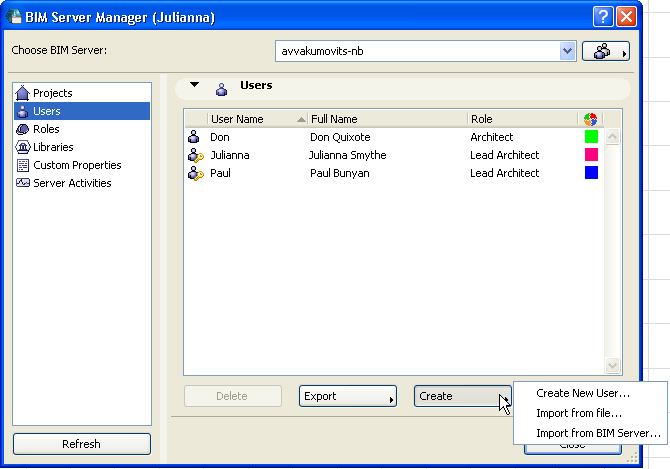
Task: Click the Server Activities graph icon
Action: (23, 183)
